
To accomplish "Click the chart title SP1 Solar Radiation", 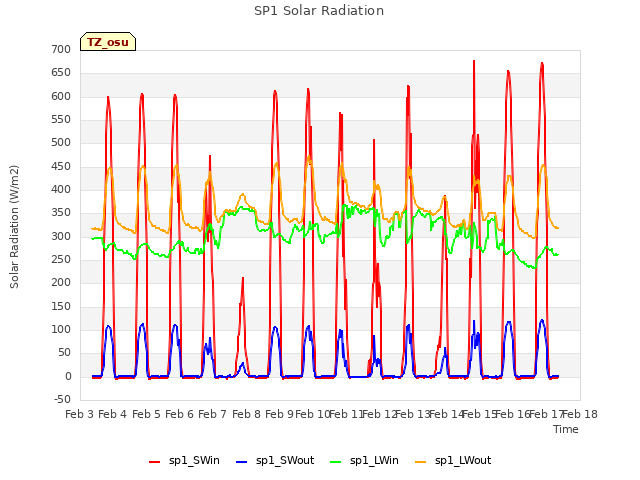I will [319, 11].
